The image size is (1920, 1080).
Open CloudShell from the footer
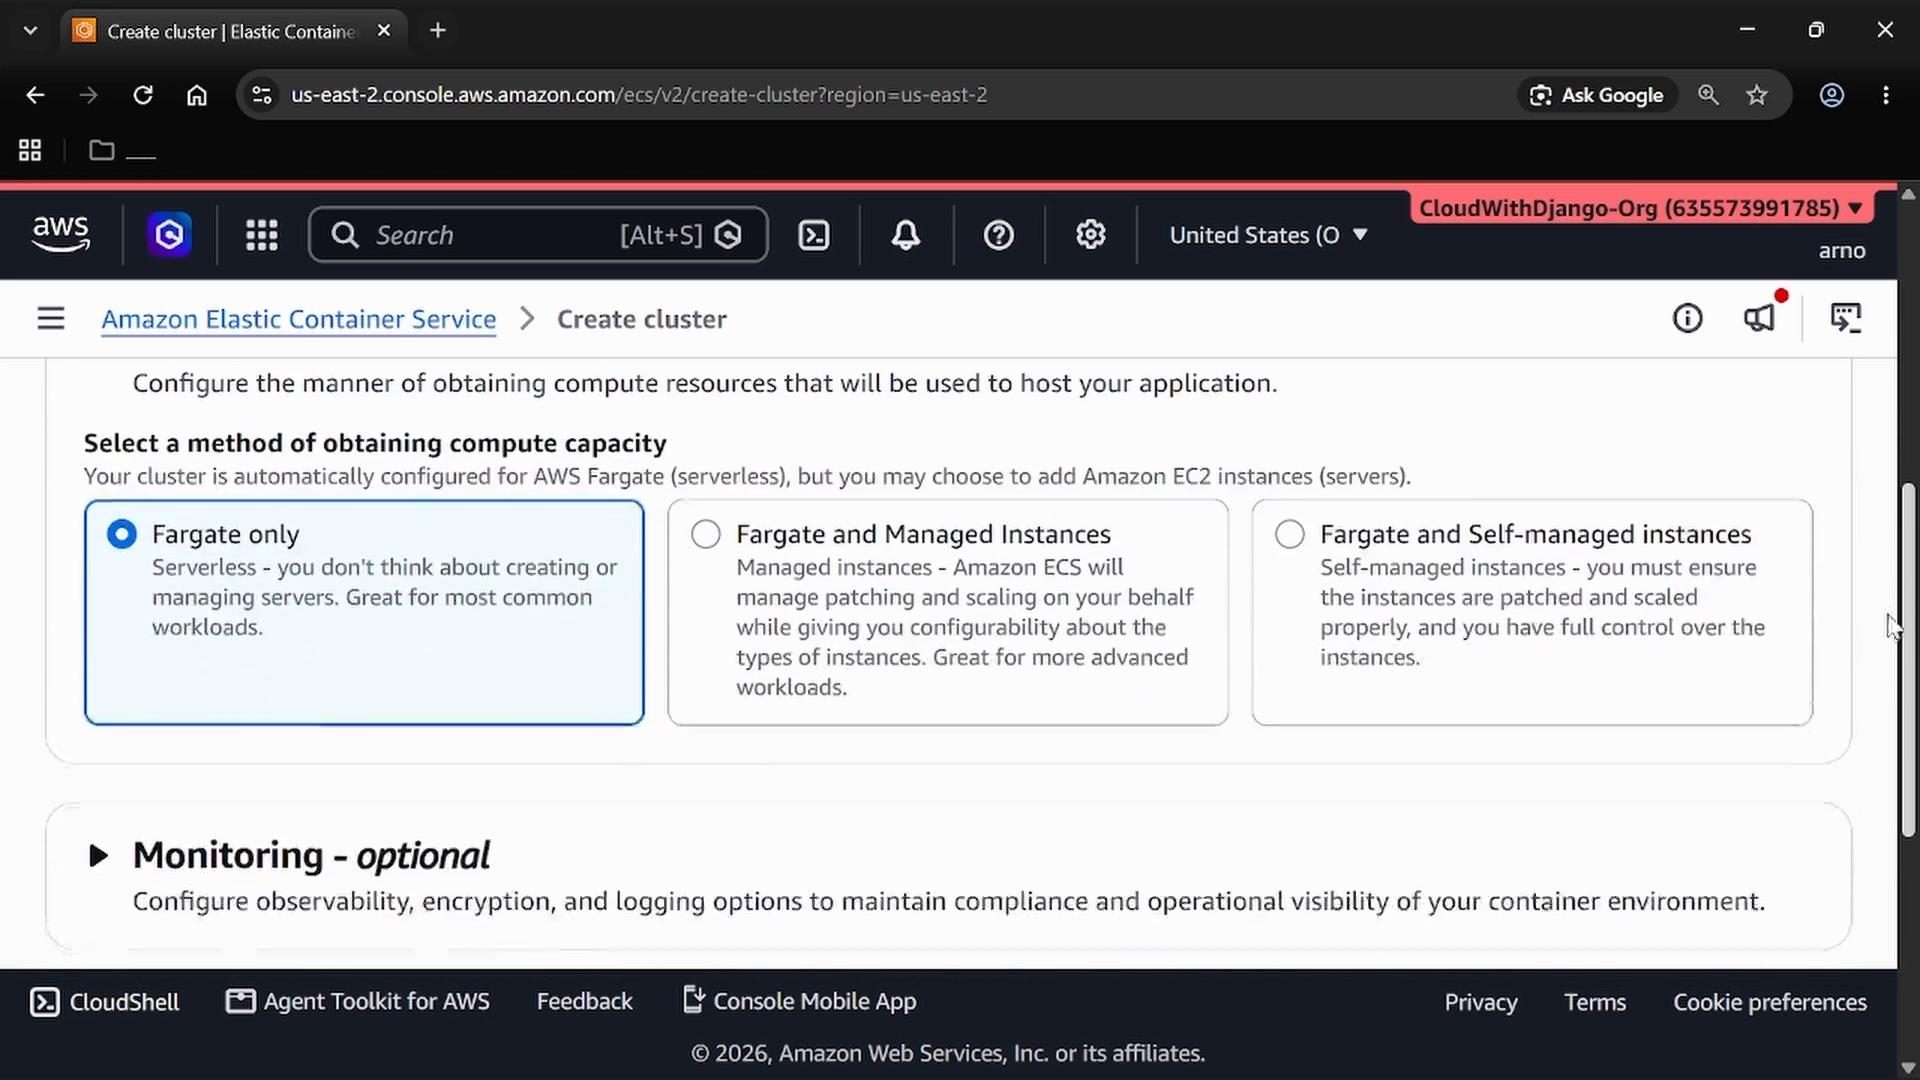point(105,1002)
